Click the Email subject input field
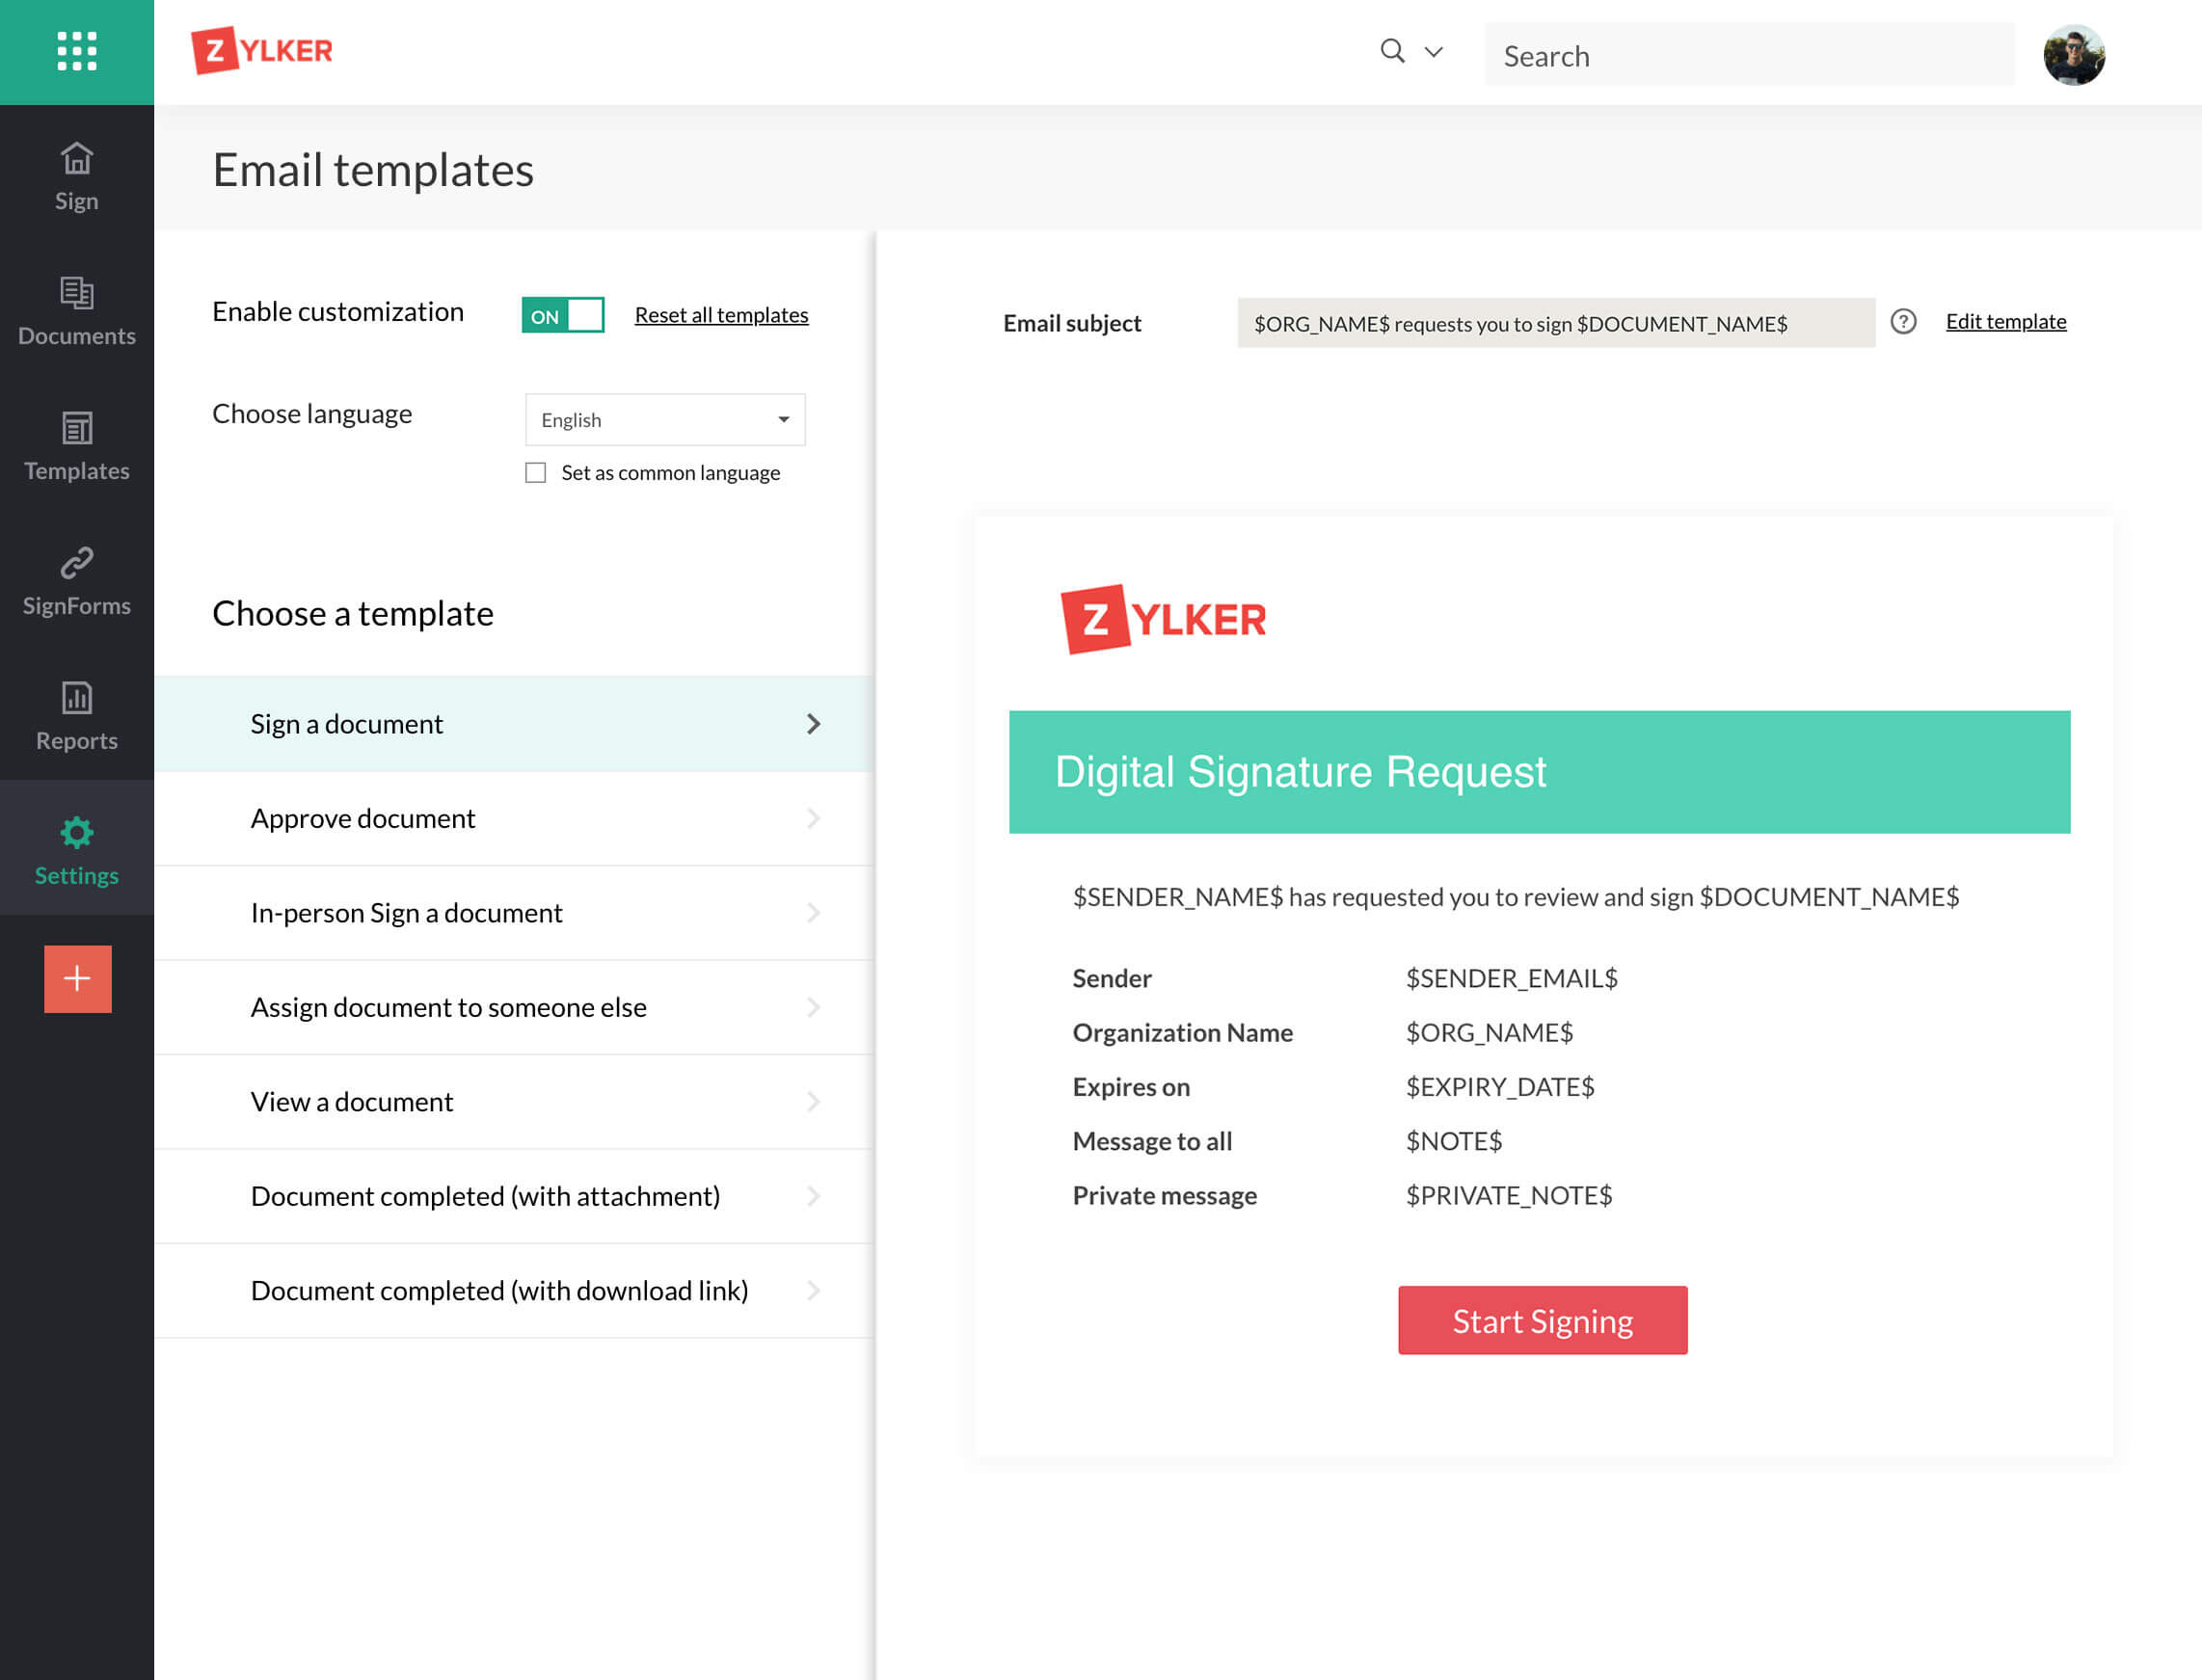This screenshot has height=1680, width=2202. (x=1553, y=321)
